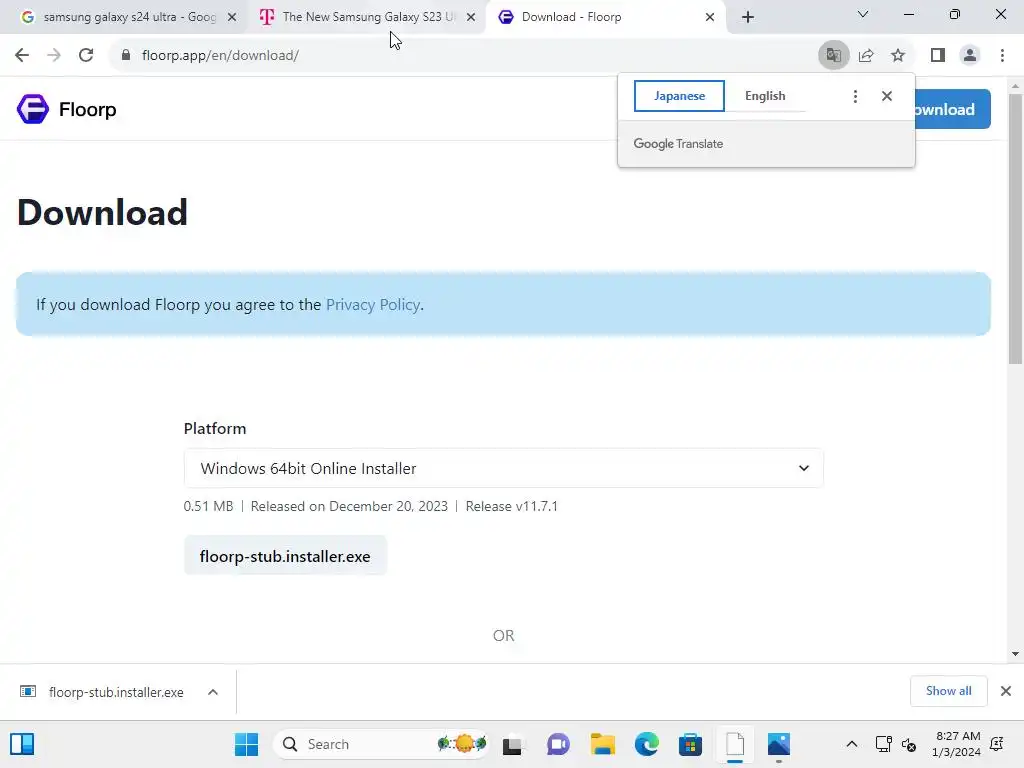Screen dimensions: 1024x768
Task: Click the taskbar Search box
Action: pyautogui.click(x=381, y=744)
